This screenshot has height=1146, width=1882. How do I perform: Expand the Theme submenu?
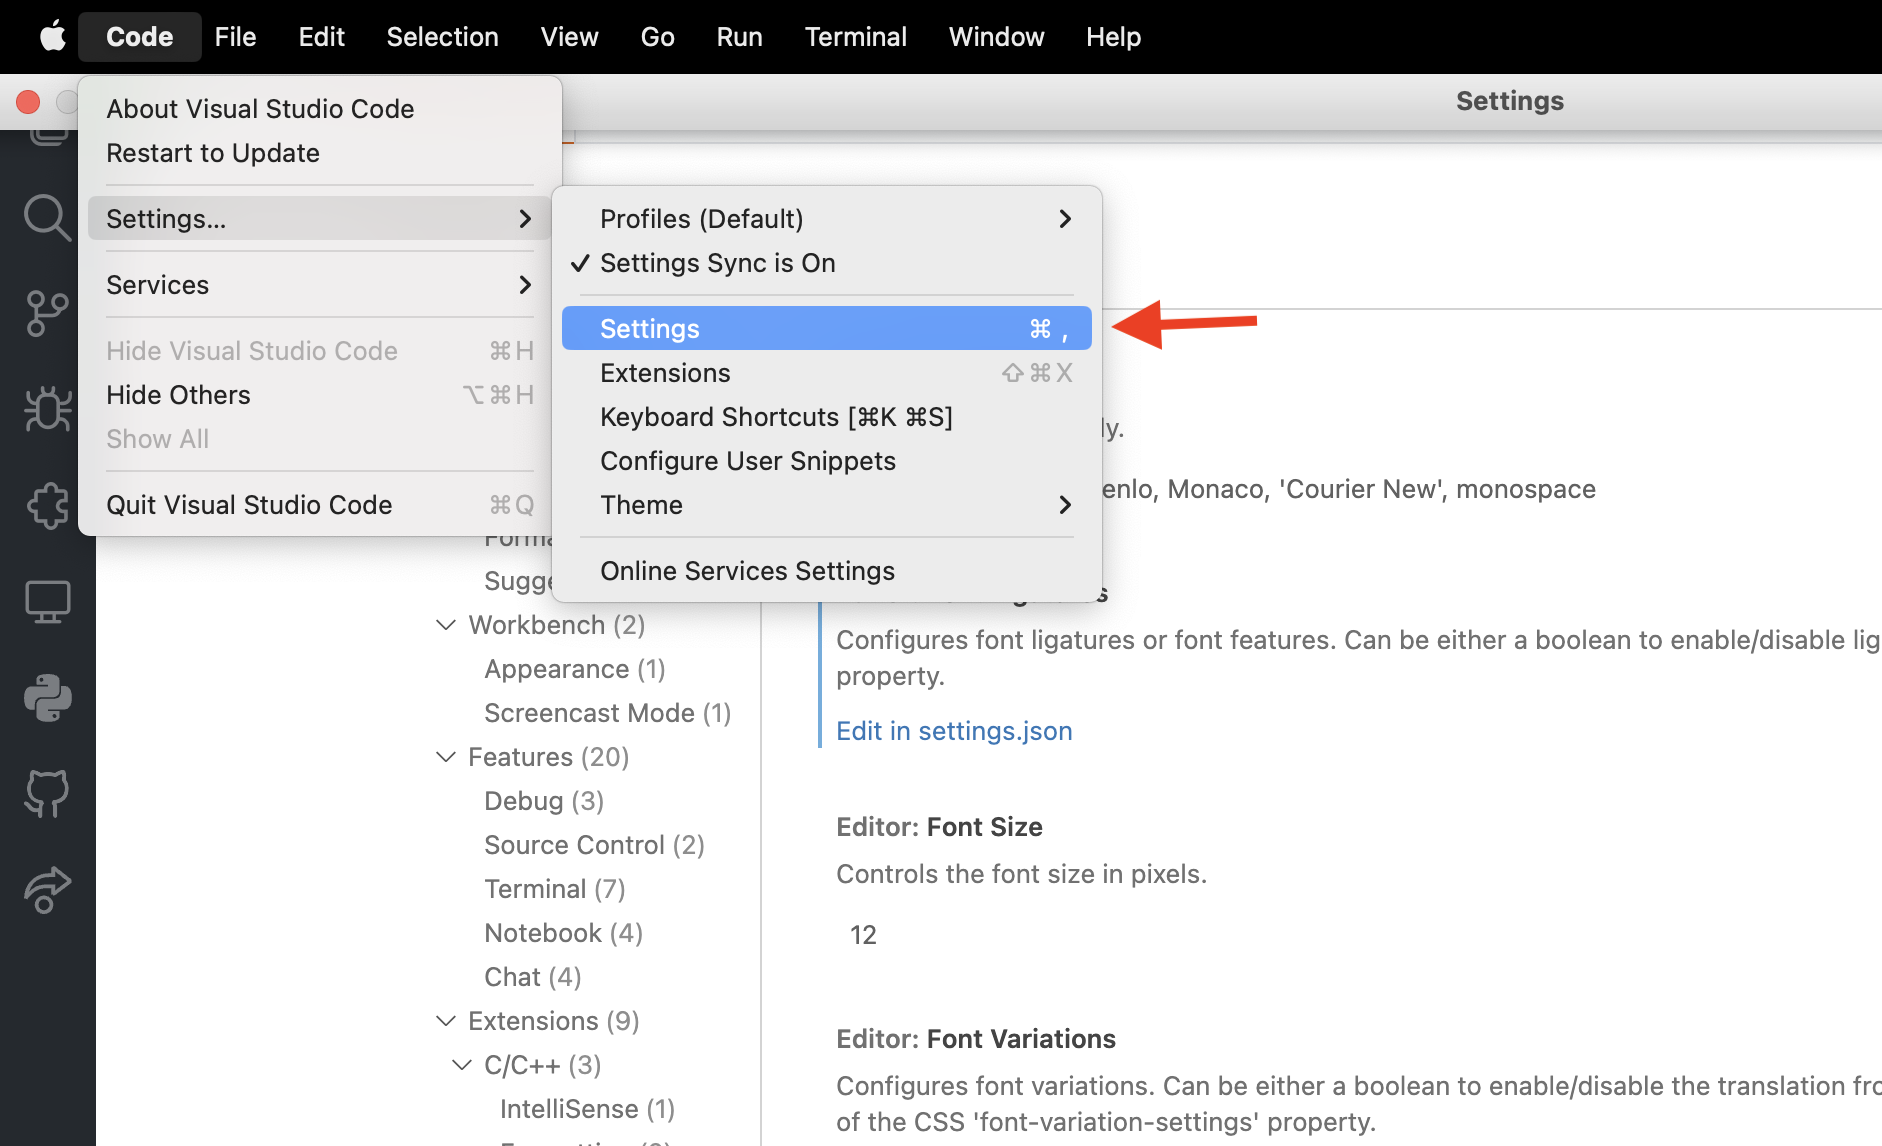827,505
